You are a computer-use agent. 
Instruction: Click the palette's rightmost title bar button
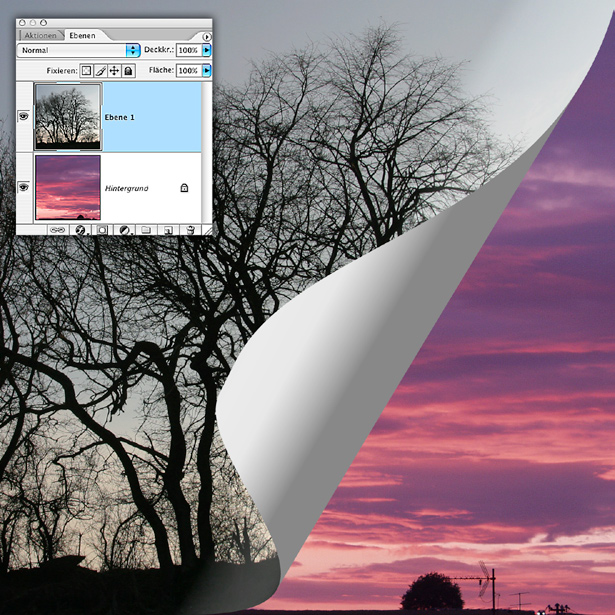click(43, 23)
